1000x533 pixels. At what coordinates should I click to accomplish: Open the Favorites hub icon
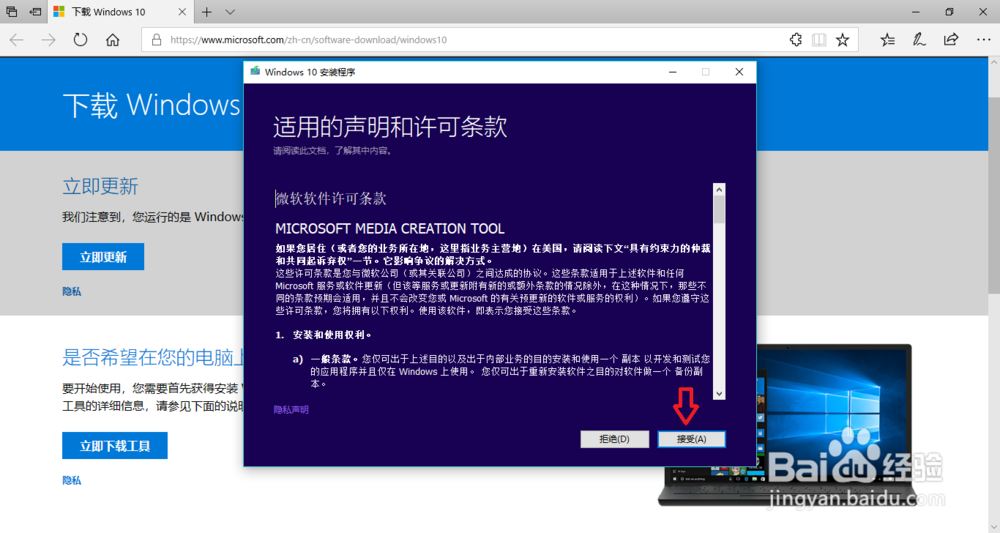pyautogui.click(x=887, y=40)
